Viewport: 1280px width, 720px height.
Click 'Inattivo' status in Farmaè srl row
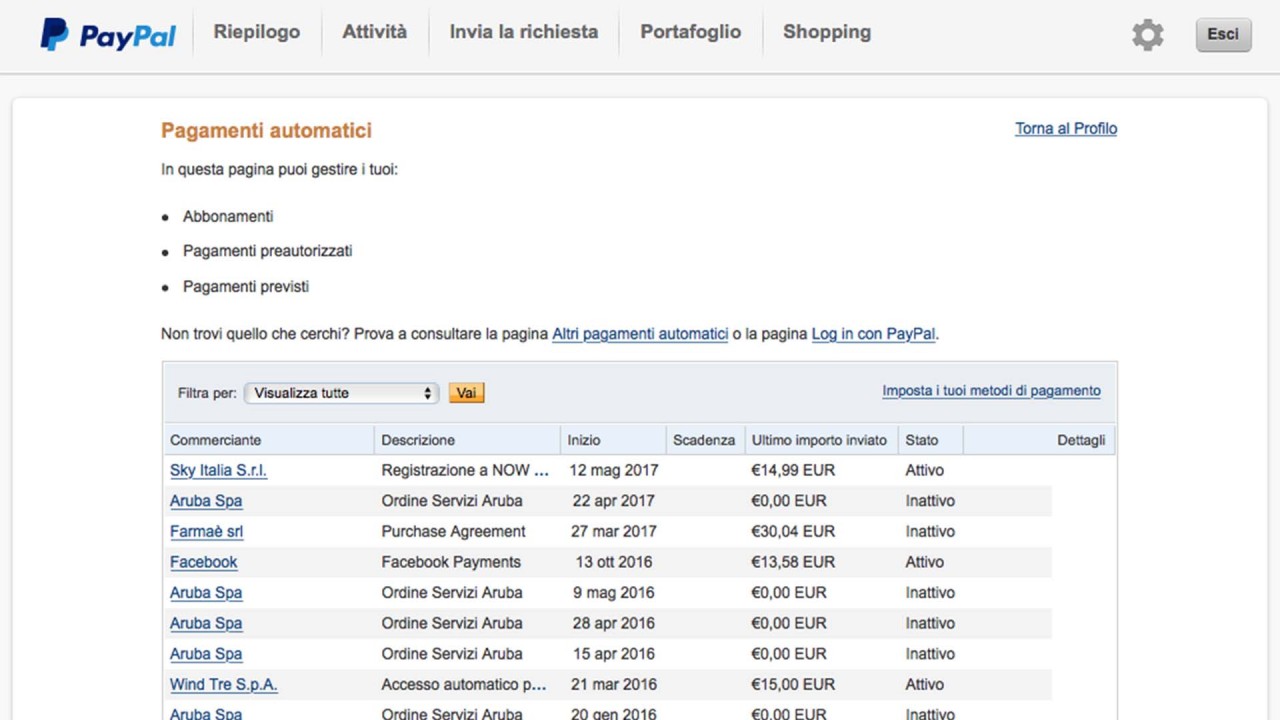[x=930, y=532]
